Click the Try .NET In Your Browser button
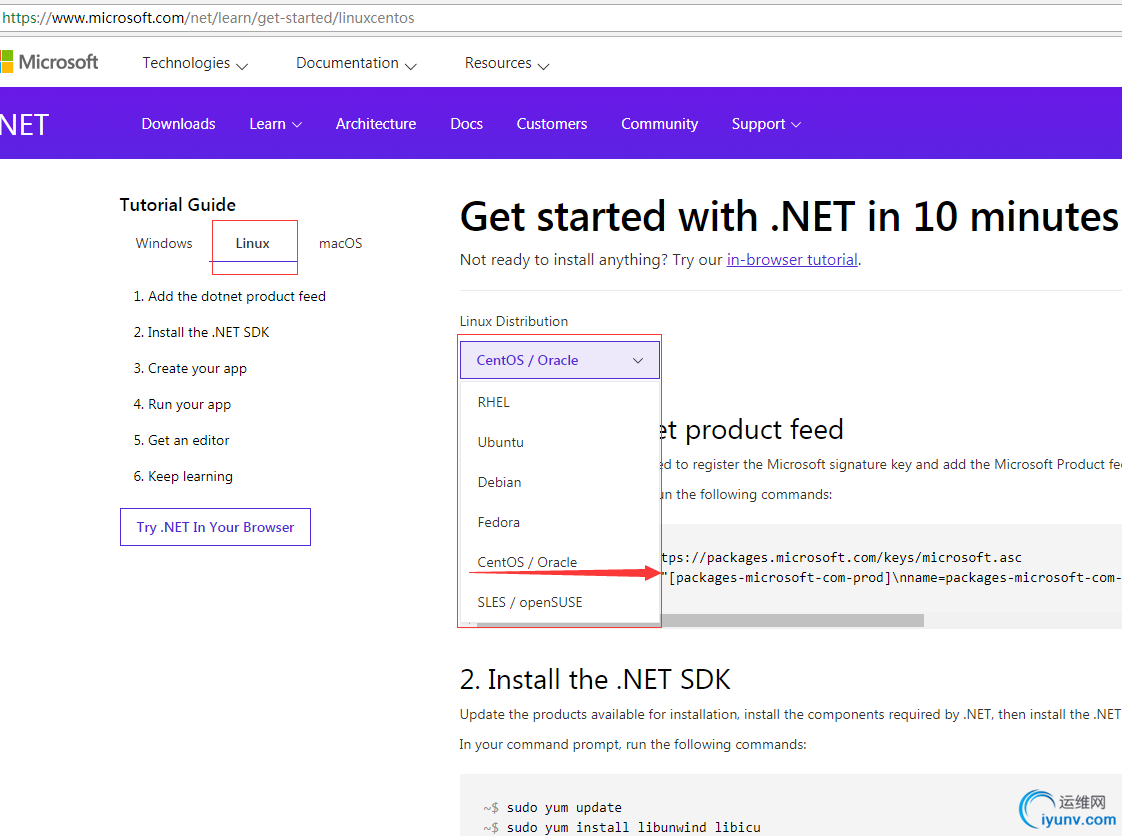1122x836 pixels. click(x=215, y=527)
